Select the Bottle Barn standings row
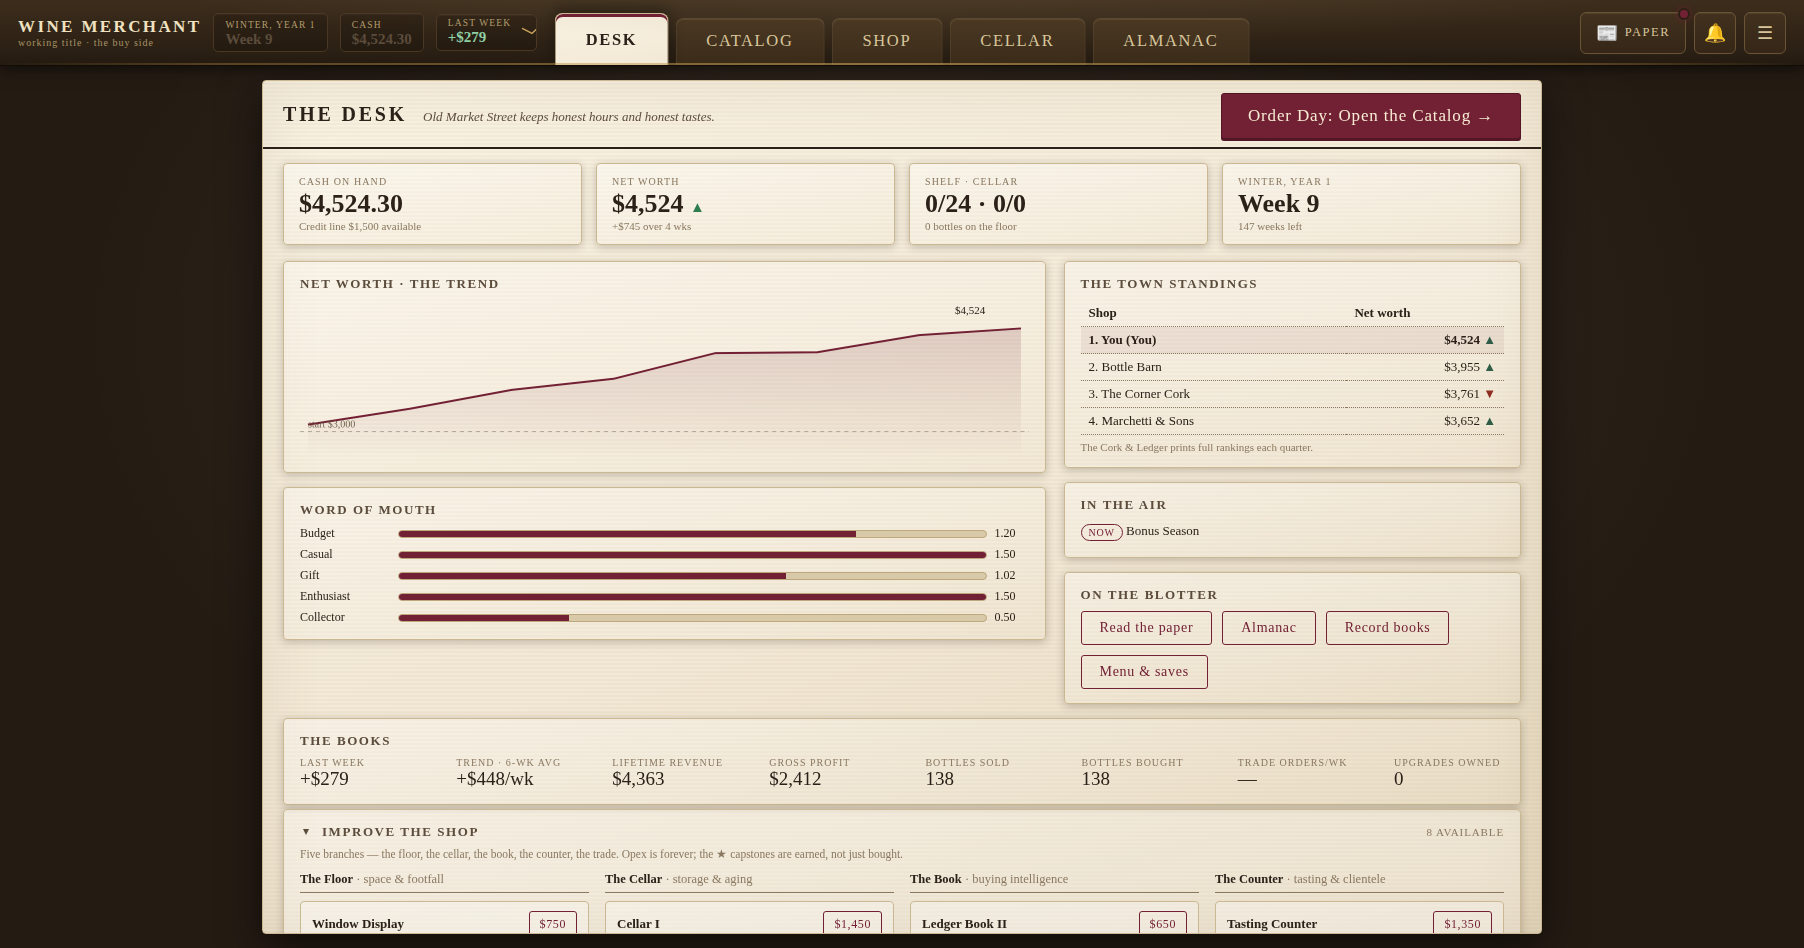 [x=1292, y=367]
